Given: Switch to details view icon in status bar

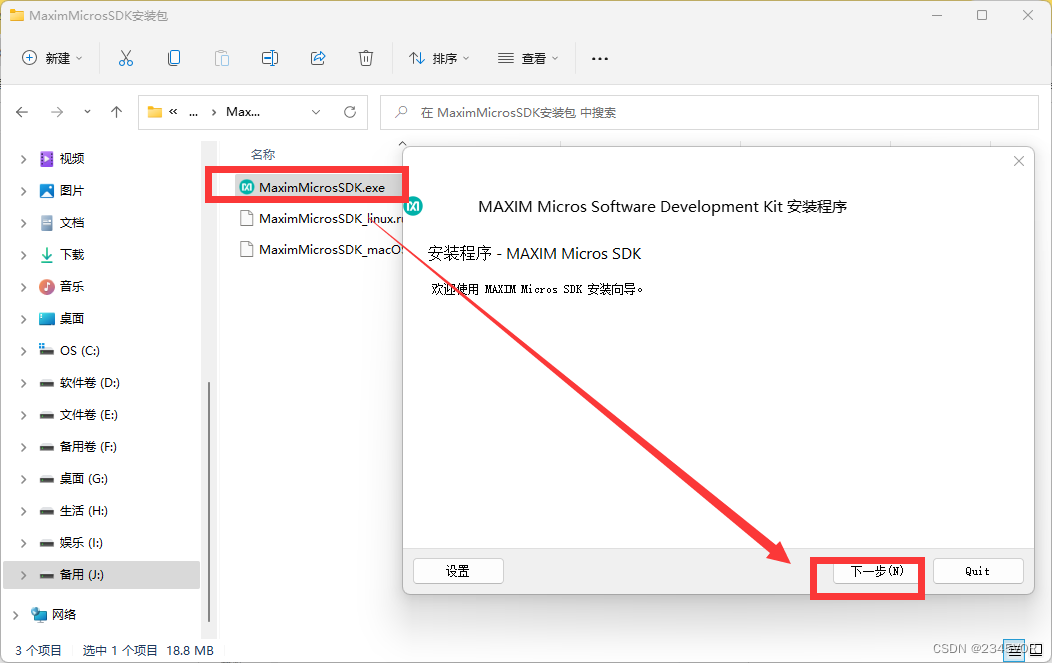Looking at the screenshot, I should click(x=1014, y=650).
